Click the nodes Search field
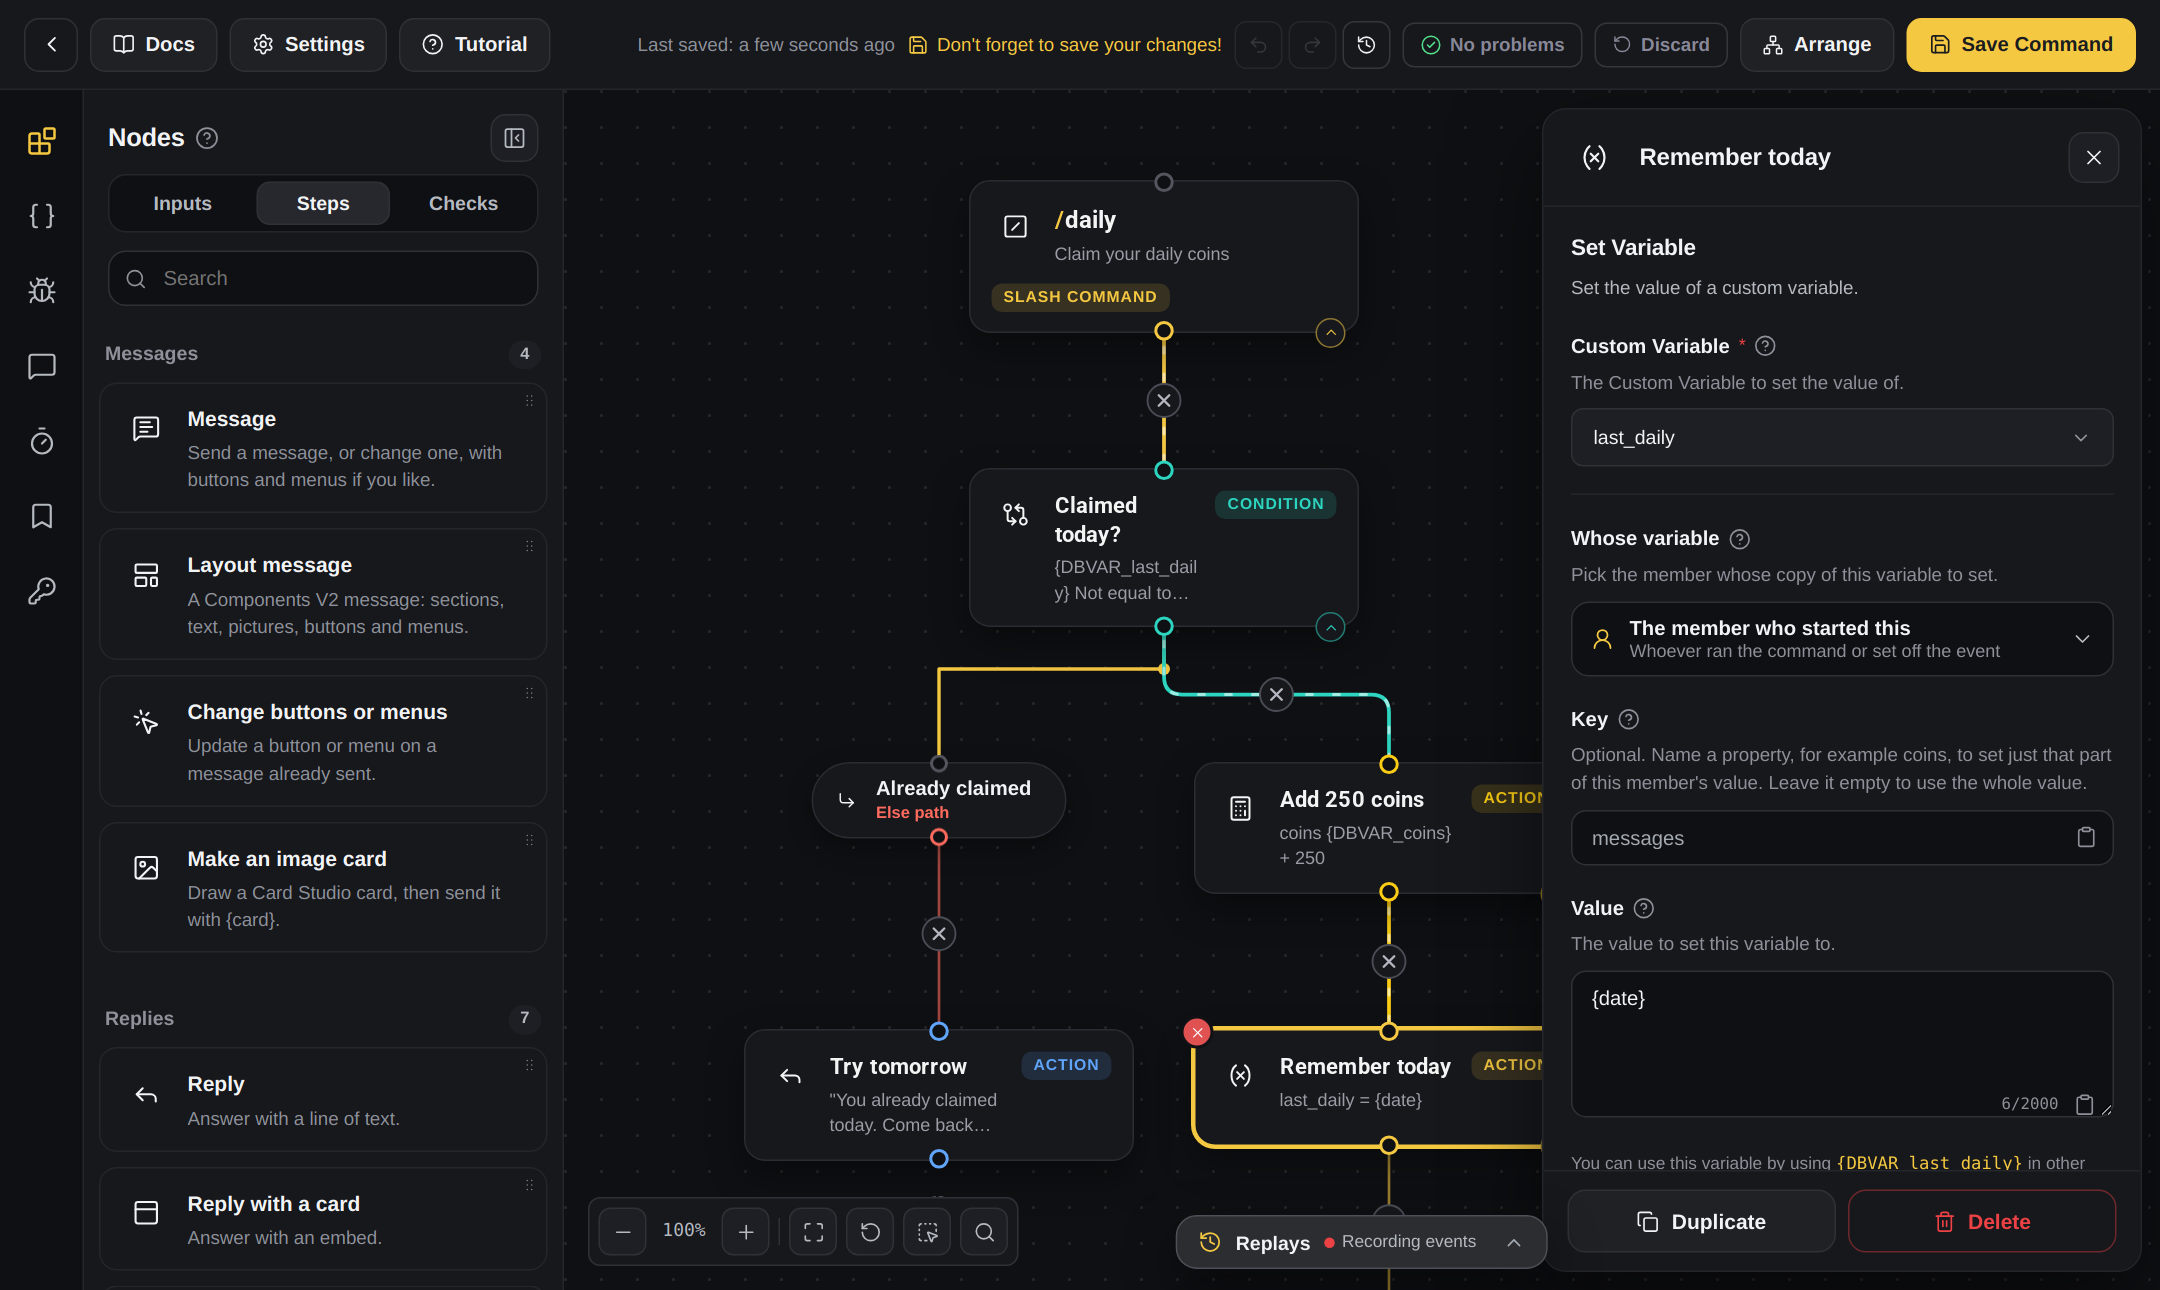Viewport: 2160px width, 1290px height. point(323,278)
